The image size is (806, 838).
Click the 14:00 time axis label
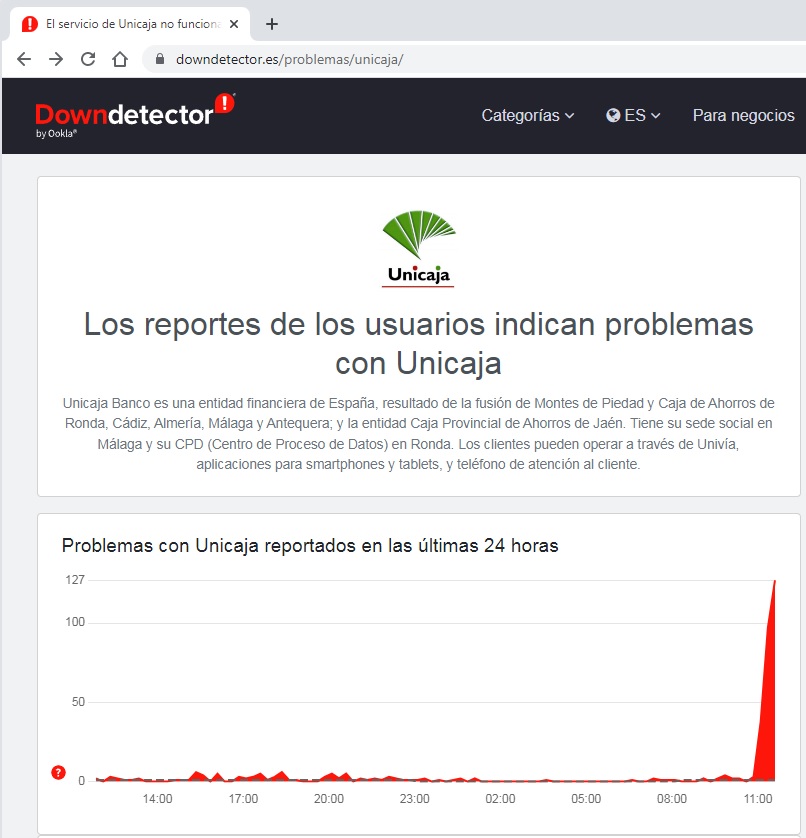(x=157, y=798)
